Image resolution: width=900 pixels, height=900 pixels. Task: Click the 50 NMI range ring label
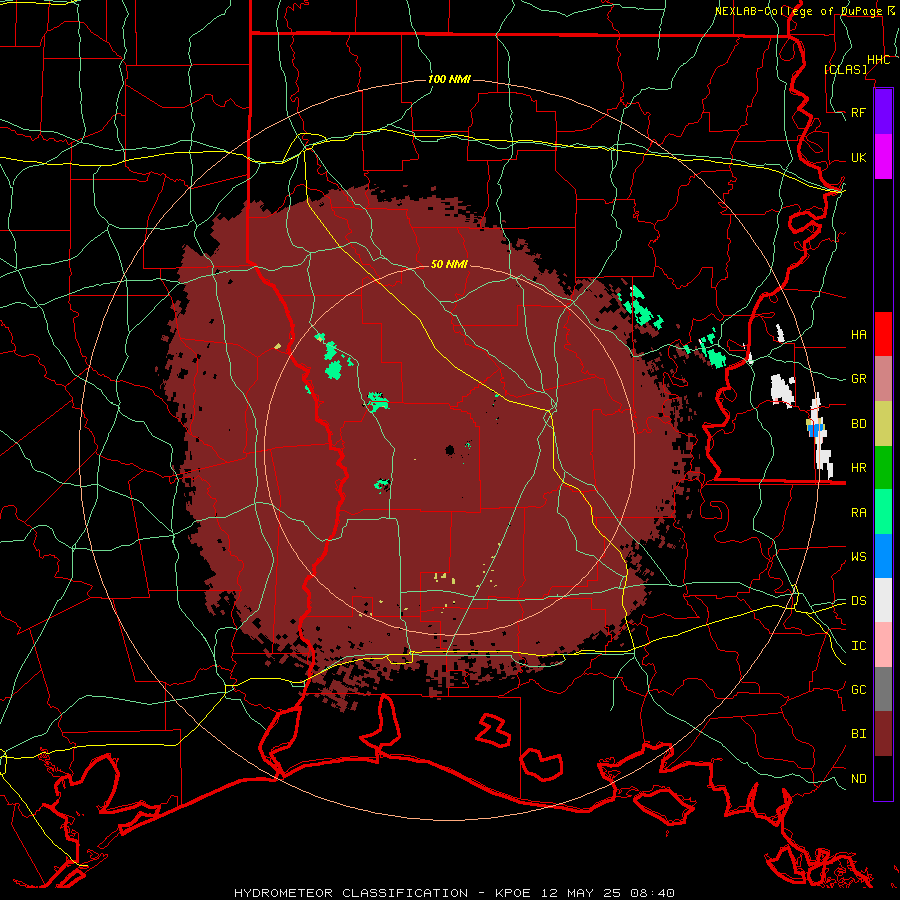click(449, 264)
